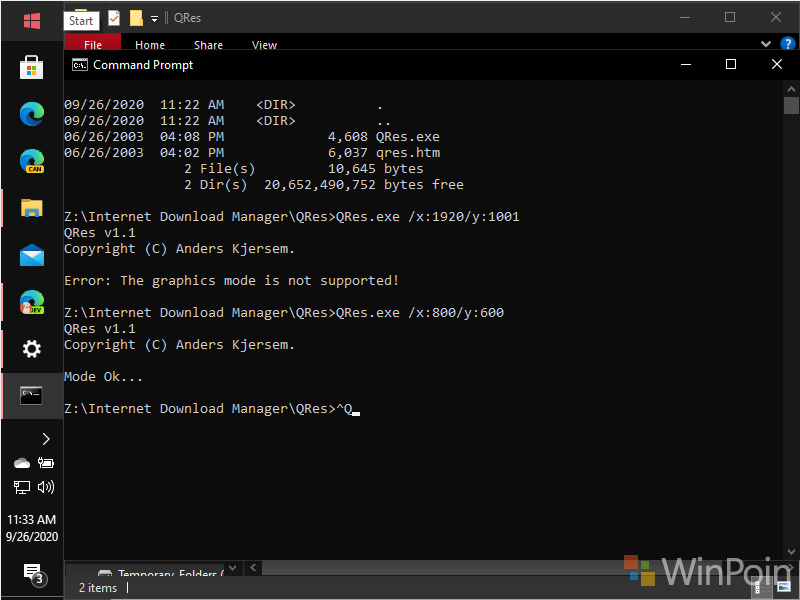The height and width of the screenshot is (600, 800).
Task: Click the New Folder icon in Explorer's title bar
Action: [x=136, y=18]
